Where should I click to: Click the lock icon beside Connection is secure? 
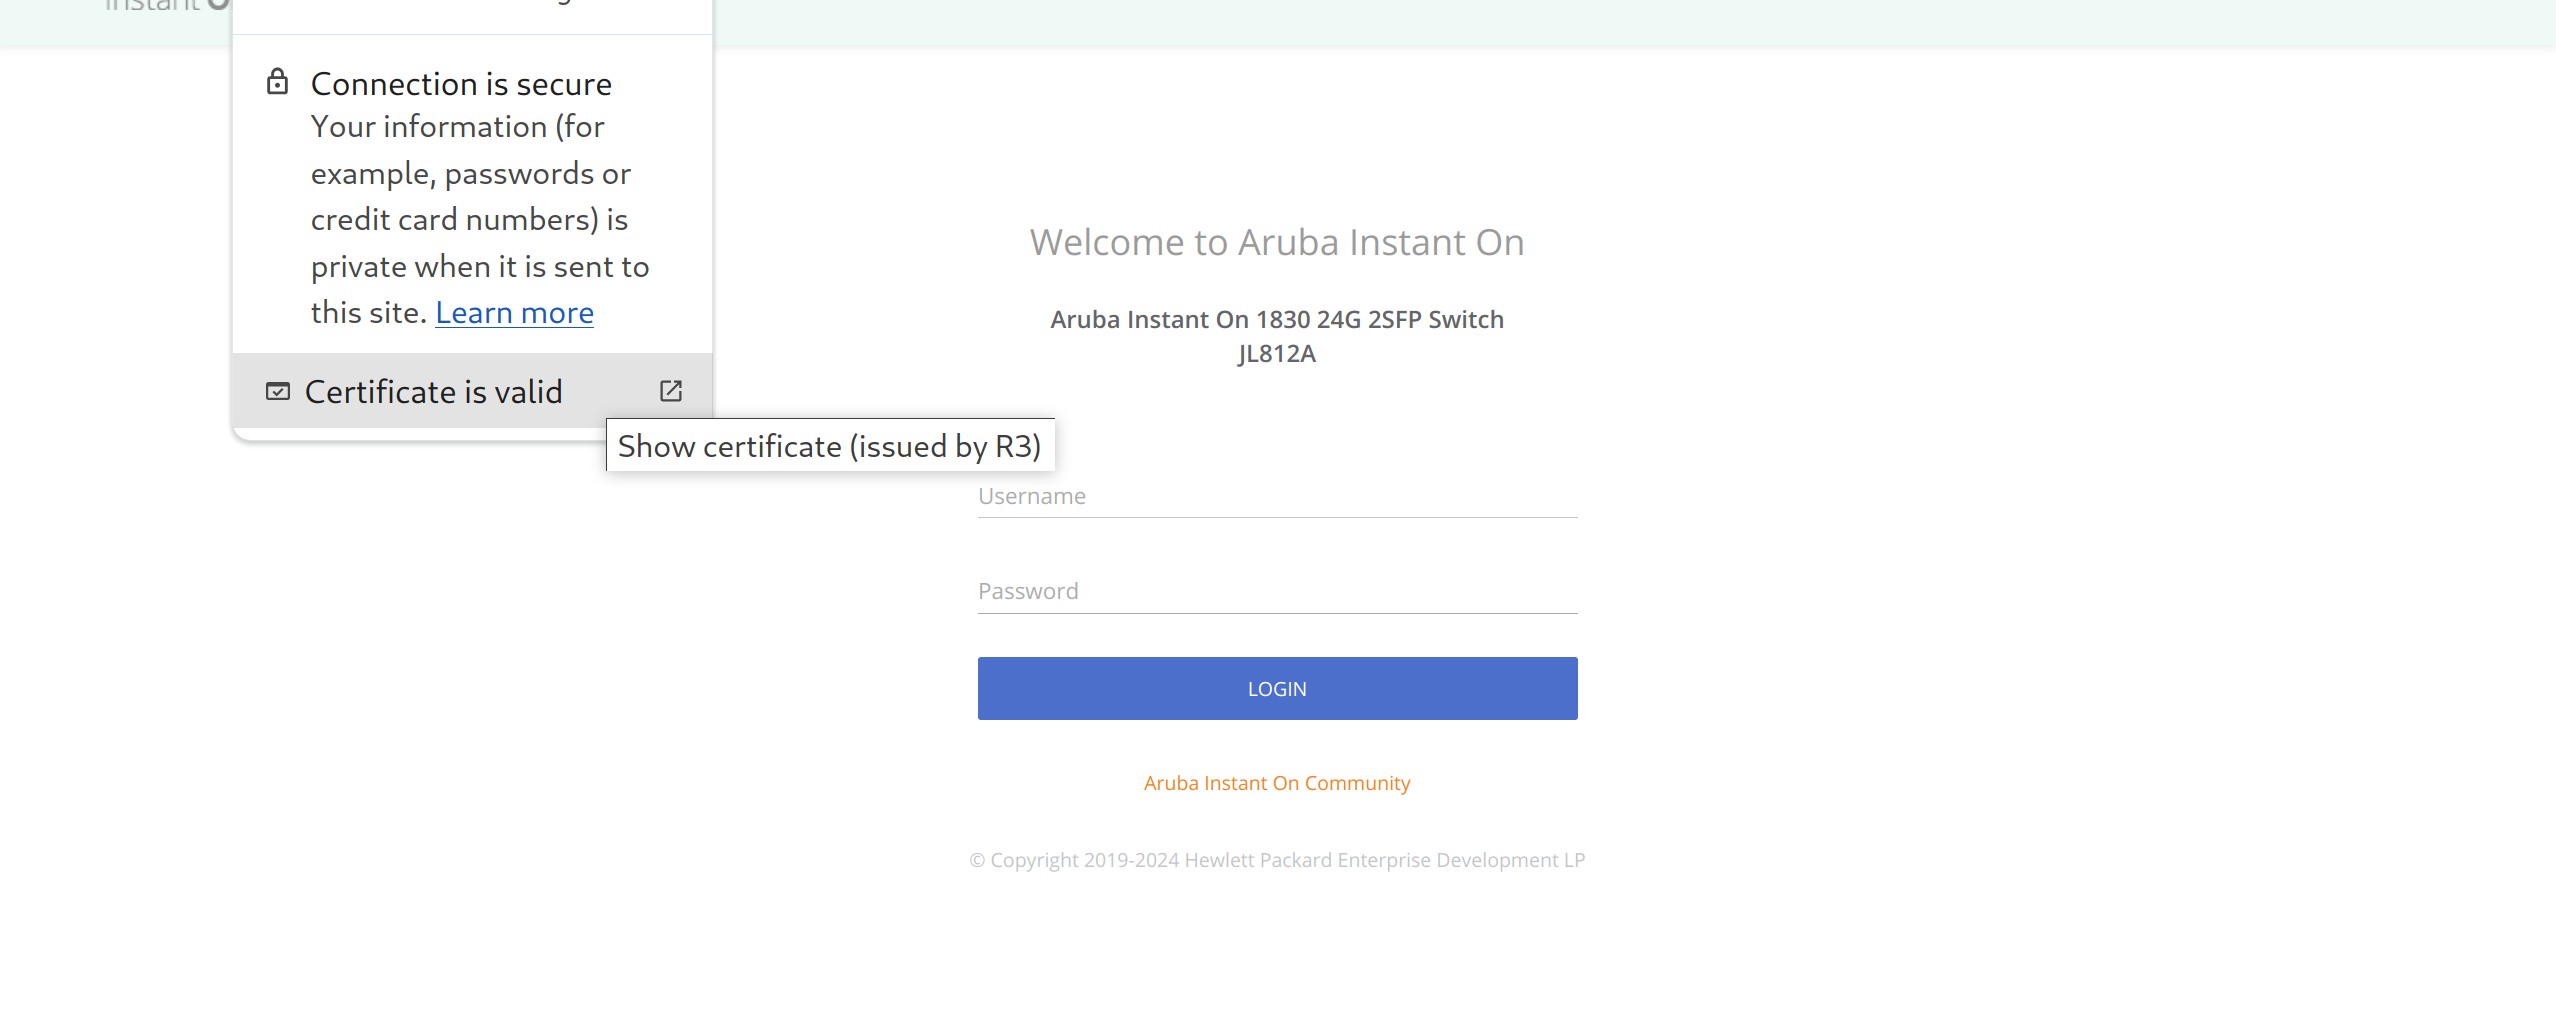coord(277,82)
